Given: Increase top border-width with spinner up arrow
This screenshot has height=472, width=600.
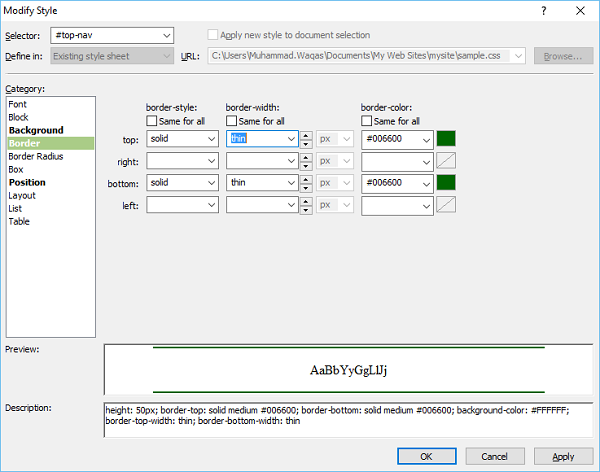Looking at the screenshot, I should tap(306, 135).
